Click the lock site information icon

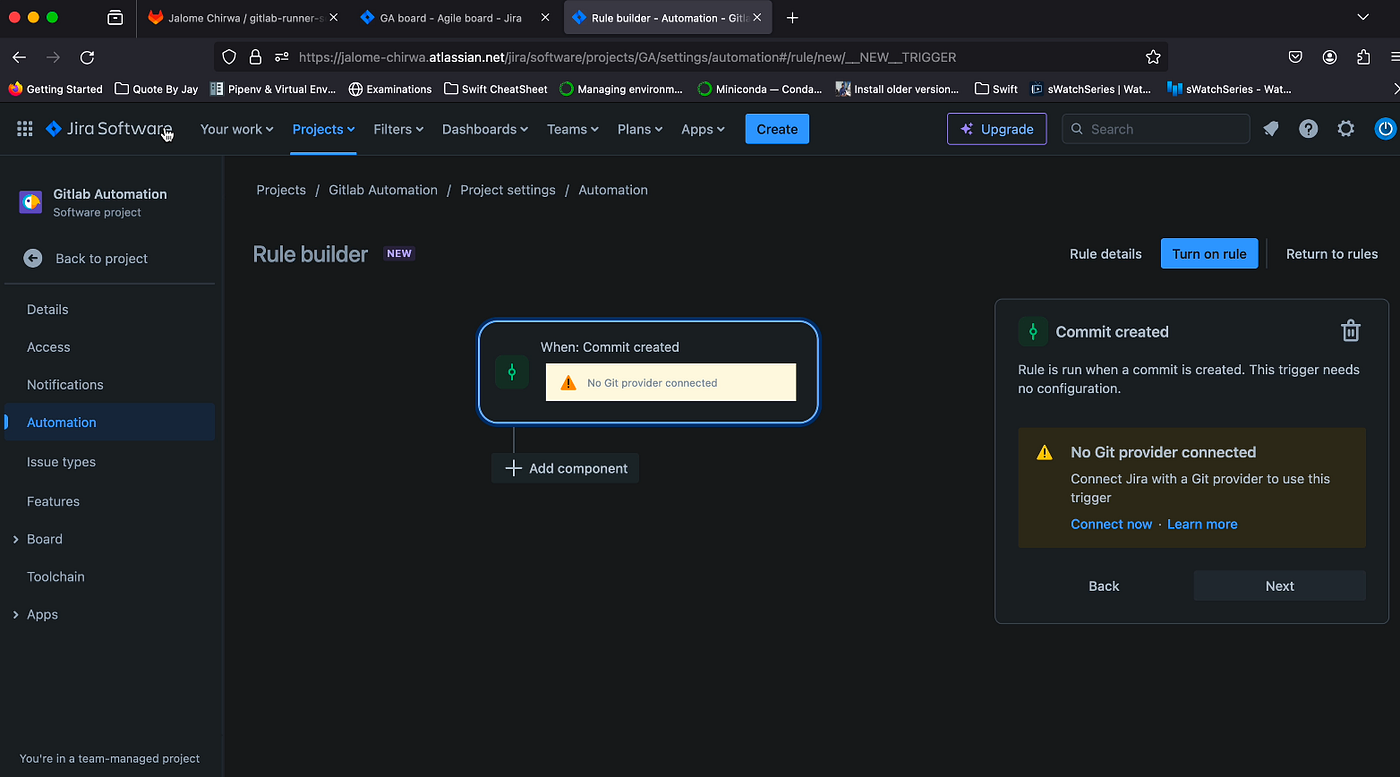tap(255, 57)
